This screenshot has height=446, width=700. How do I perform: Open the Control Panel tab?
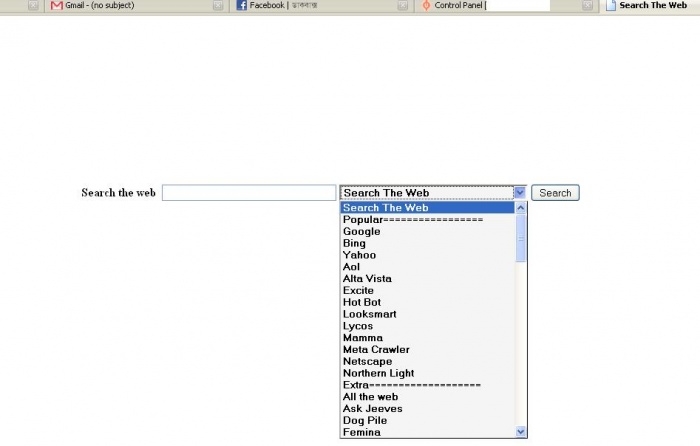point(507,6)
